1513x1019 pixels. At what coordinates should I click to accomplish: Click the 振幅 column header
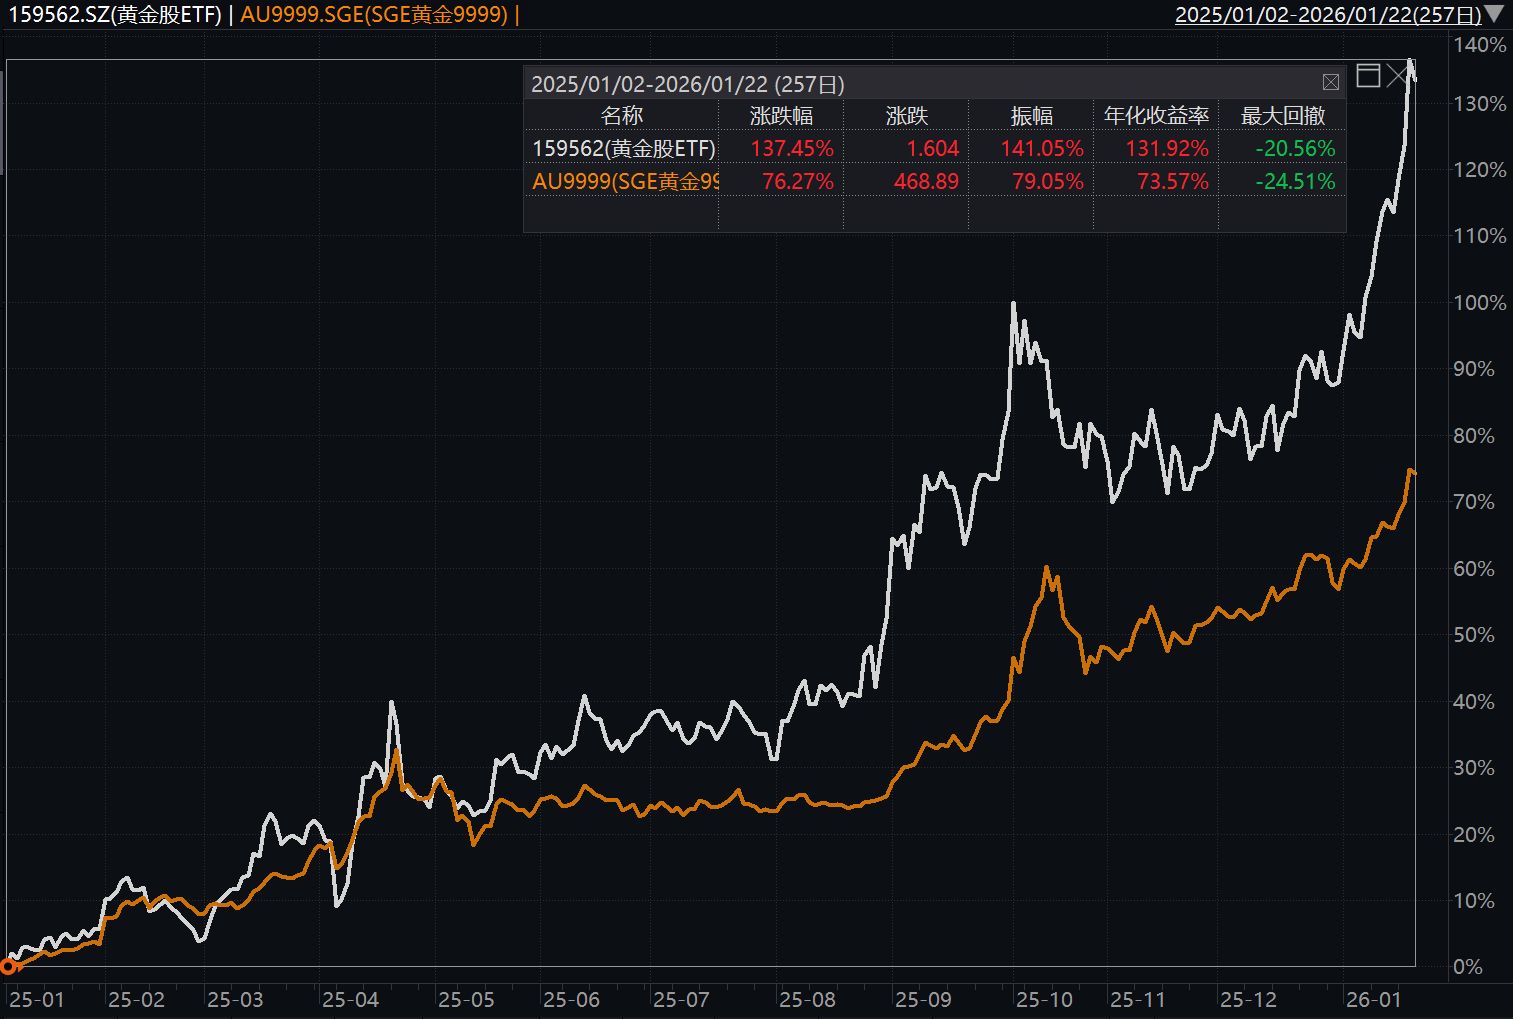tap(1032, 116)
